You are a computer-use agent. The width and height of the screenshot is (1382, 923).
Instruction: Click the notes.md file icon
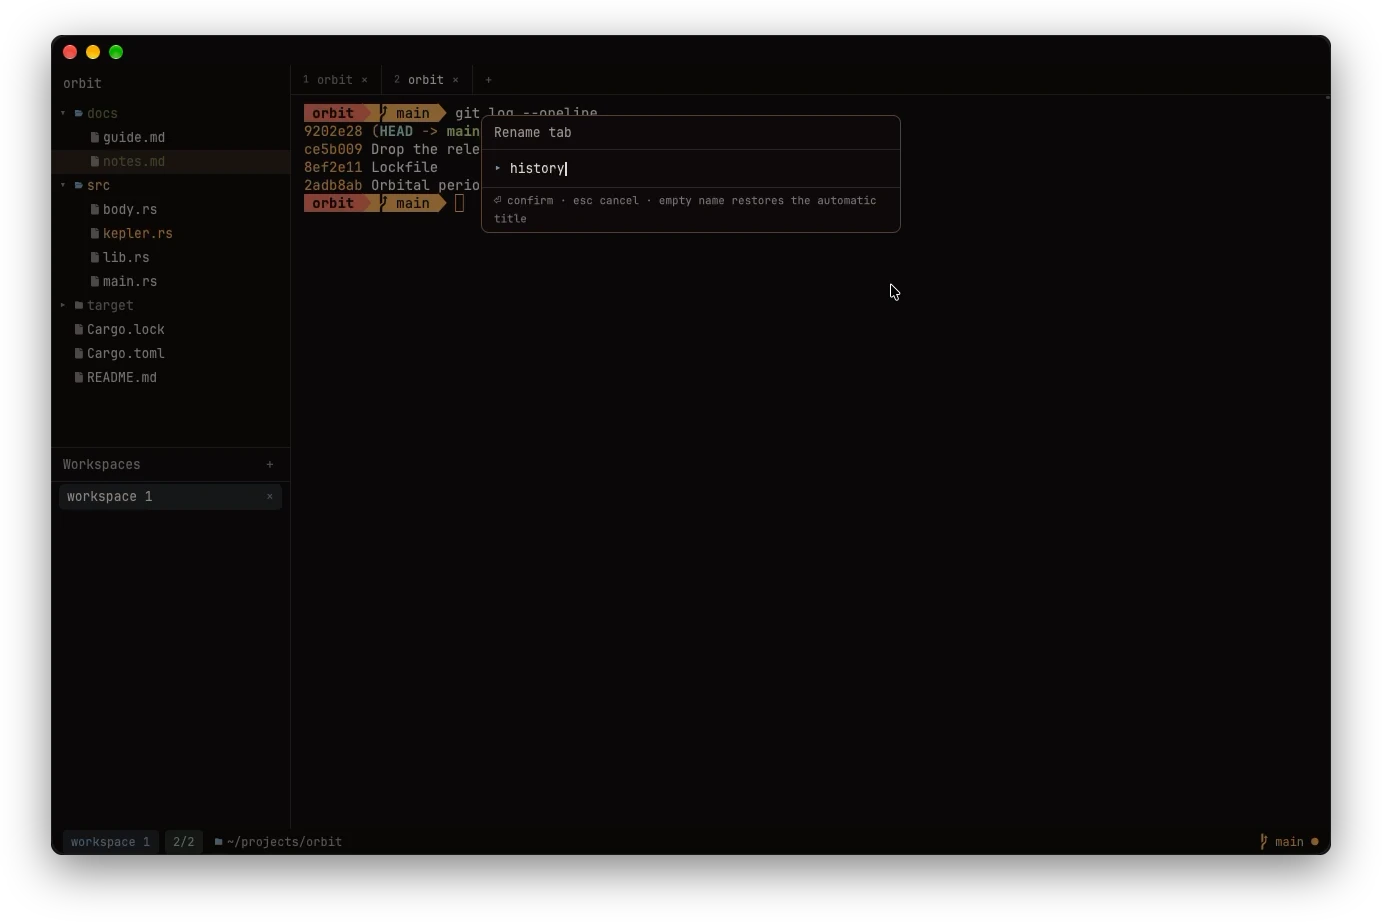click(x=95, y=161)
